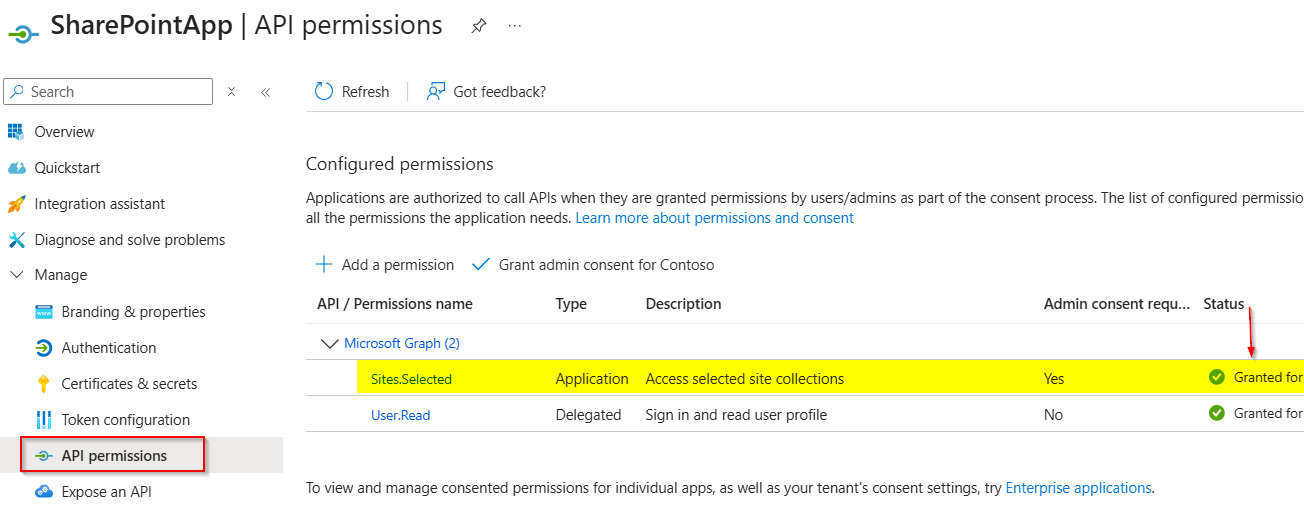This screenshot has height=519, width=1304.
Task: Click the plus icon to add permission
Action: (324, 265)
